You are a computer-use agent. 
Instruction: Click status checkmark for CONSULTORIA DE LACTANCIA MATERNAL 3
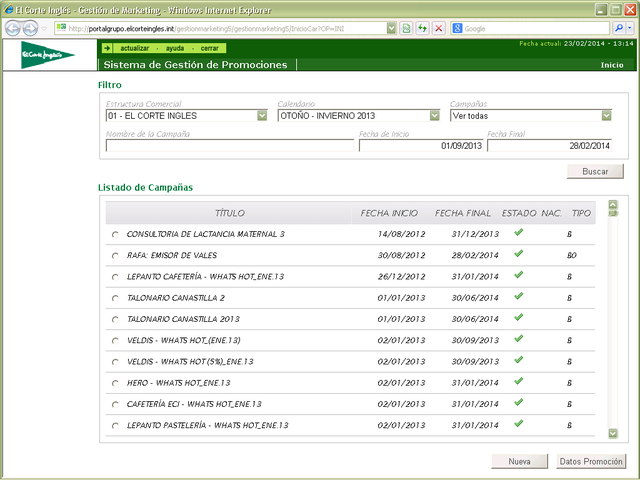pyautogui.click(x=518, y=232)
